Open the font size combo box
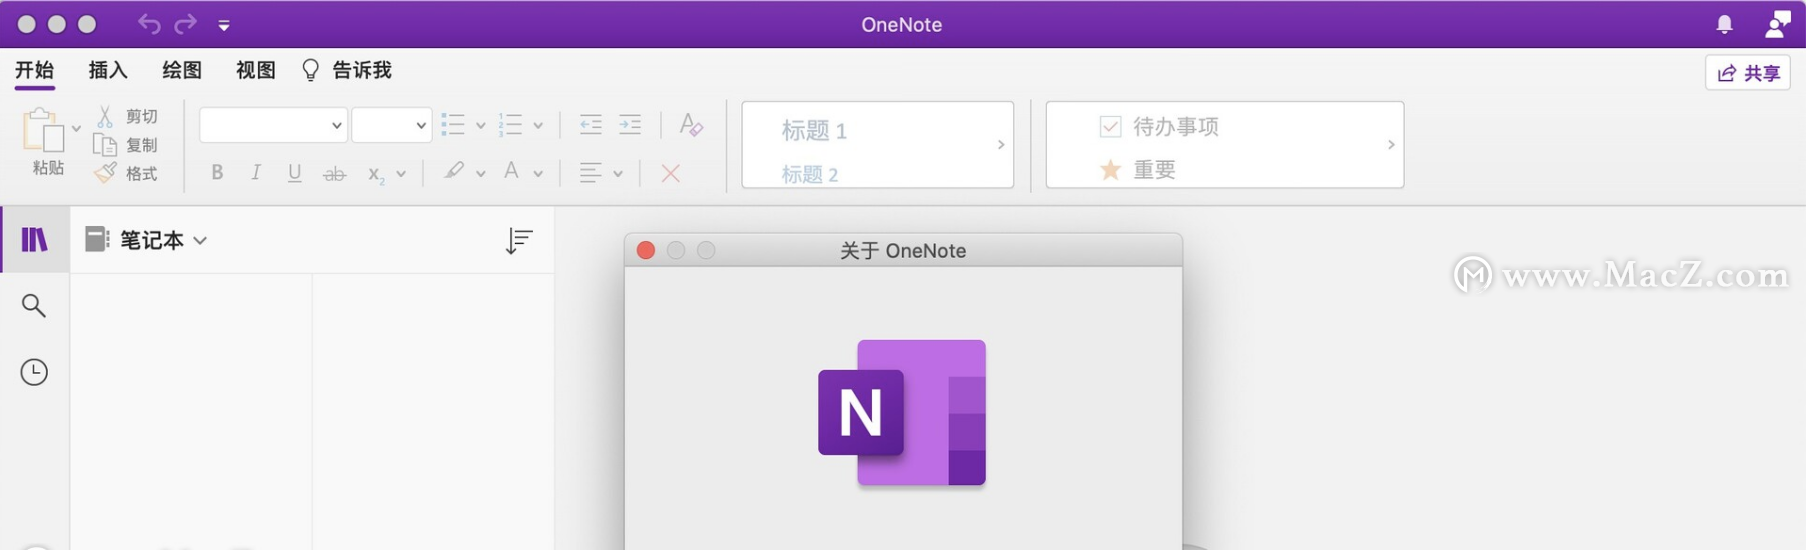 point(392,125)
